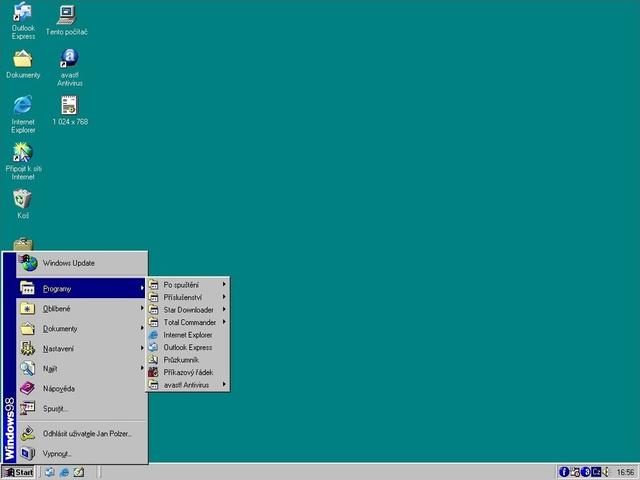Expand the Nastavení submenu arrow
Screen dimensions: 640x480
pyautogui.click(x=142, y=348)
